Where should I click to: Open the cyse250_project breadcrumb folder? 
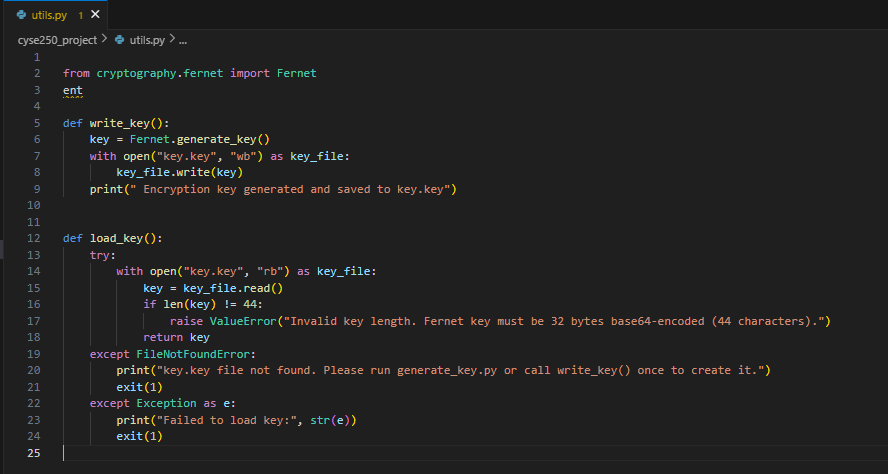click(x=57, y=40)
